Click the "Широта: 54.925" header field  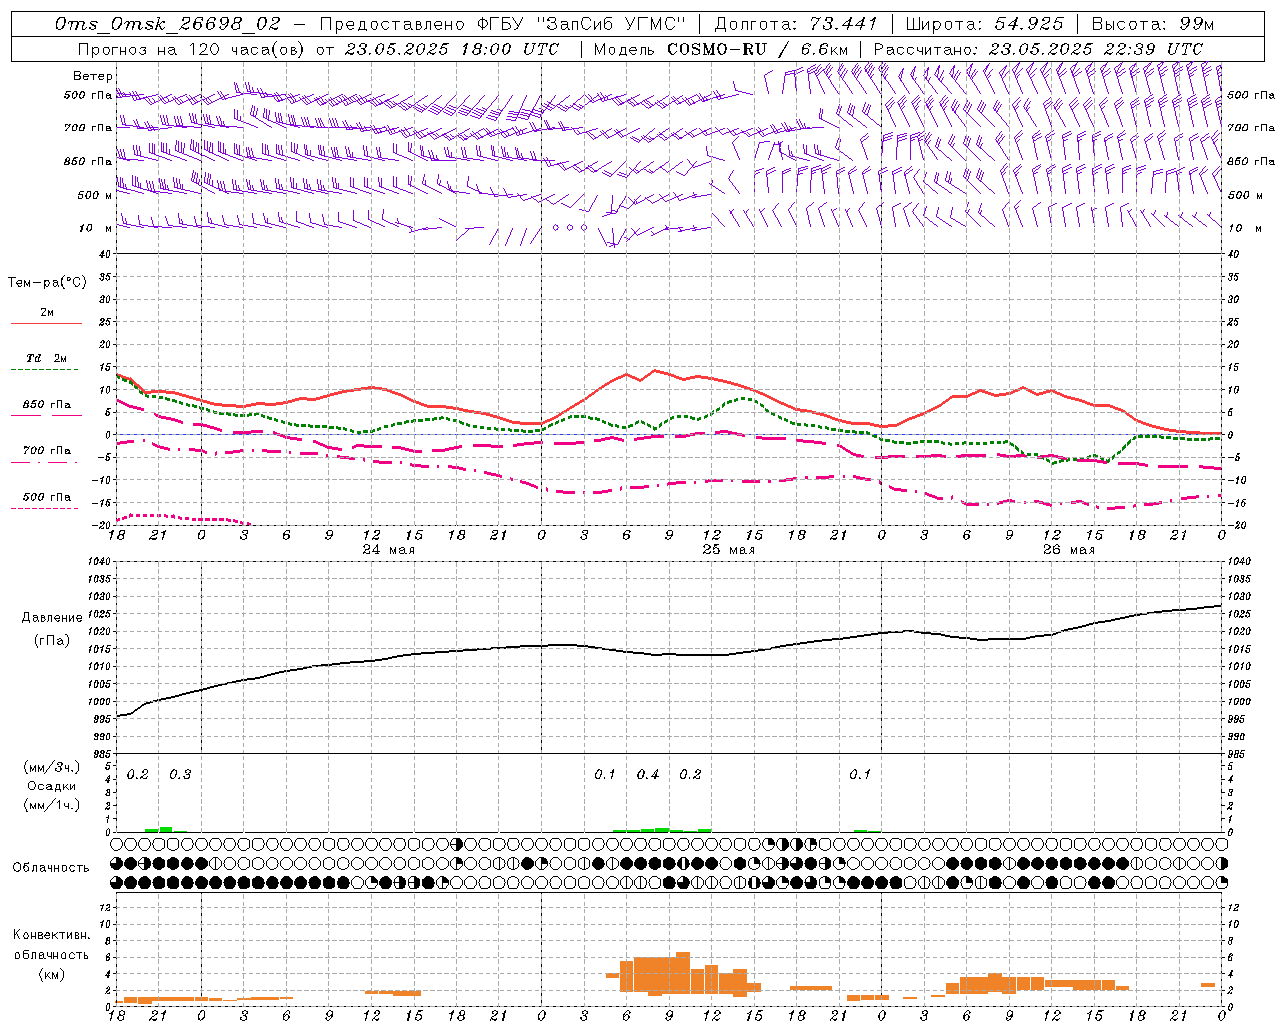984,23
